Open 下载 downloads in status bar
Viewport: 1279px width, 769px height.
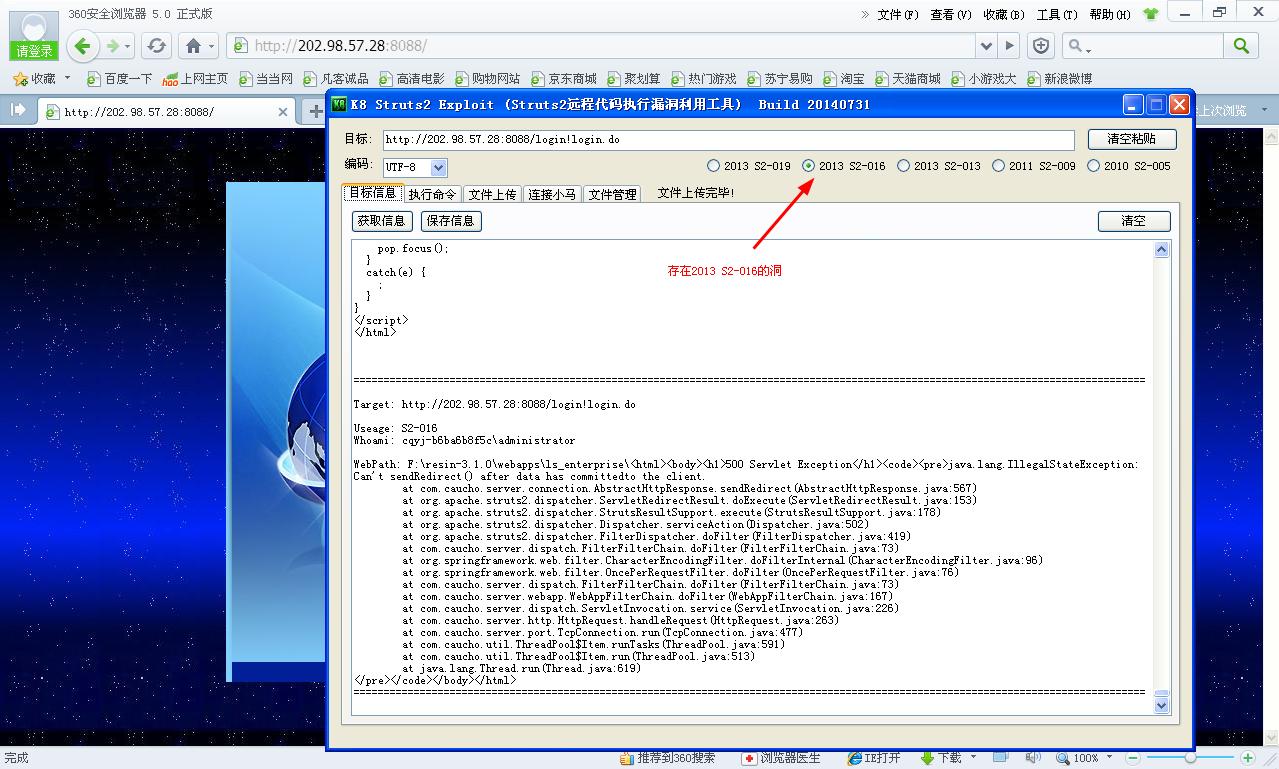point(940,758)
